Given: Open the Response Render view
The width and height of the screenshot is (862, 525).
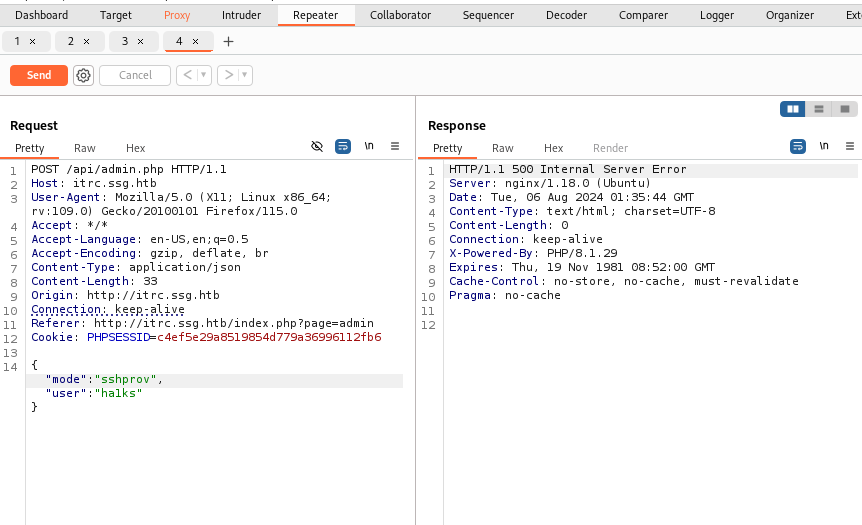Looking at the screenshot, I should click(610, 148).
